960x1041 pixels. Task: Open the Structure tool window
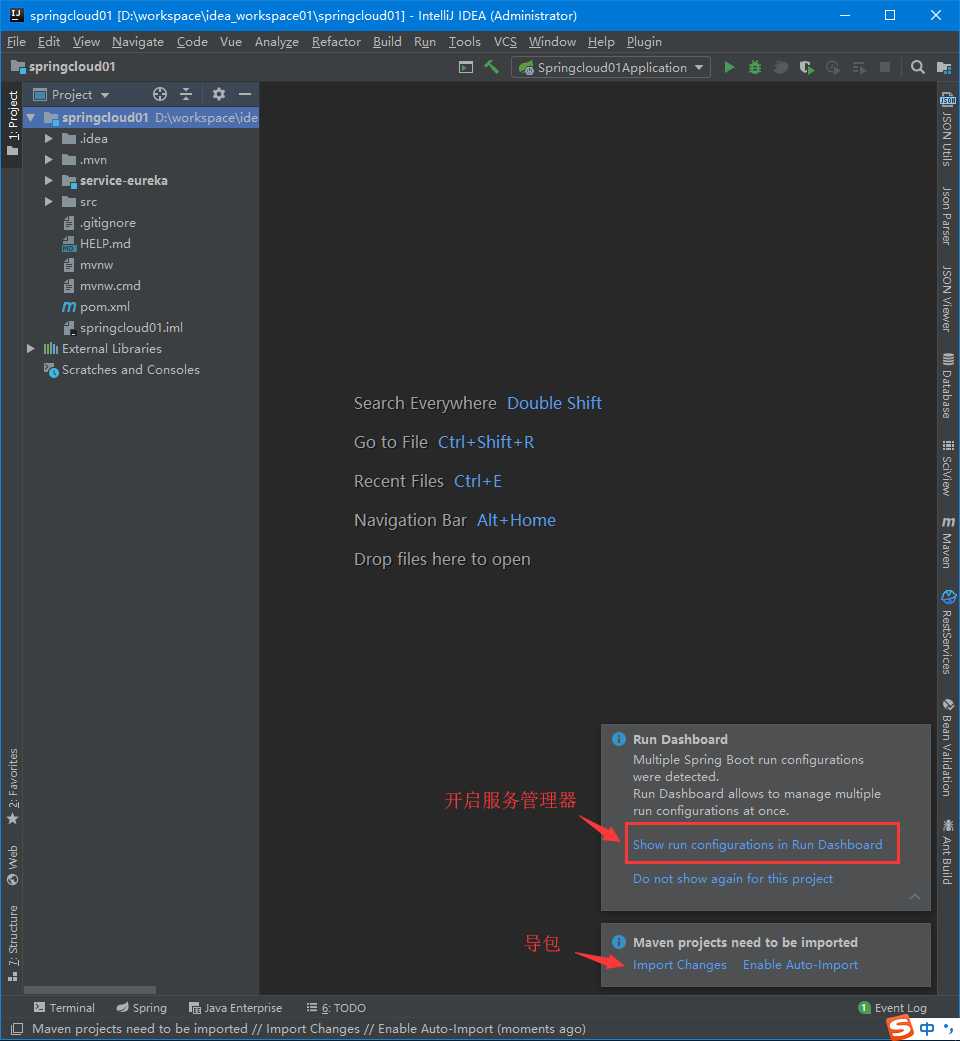coord(13,943)
